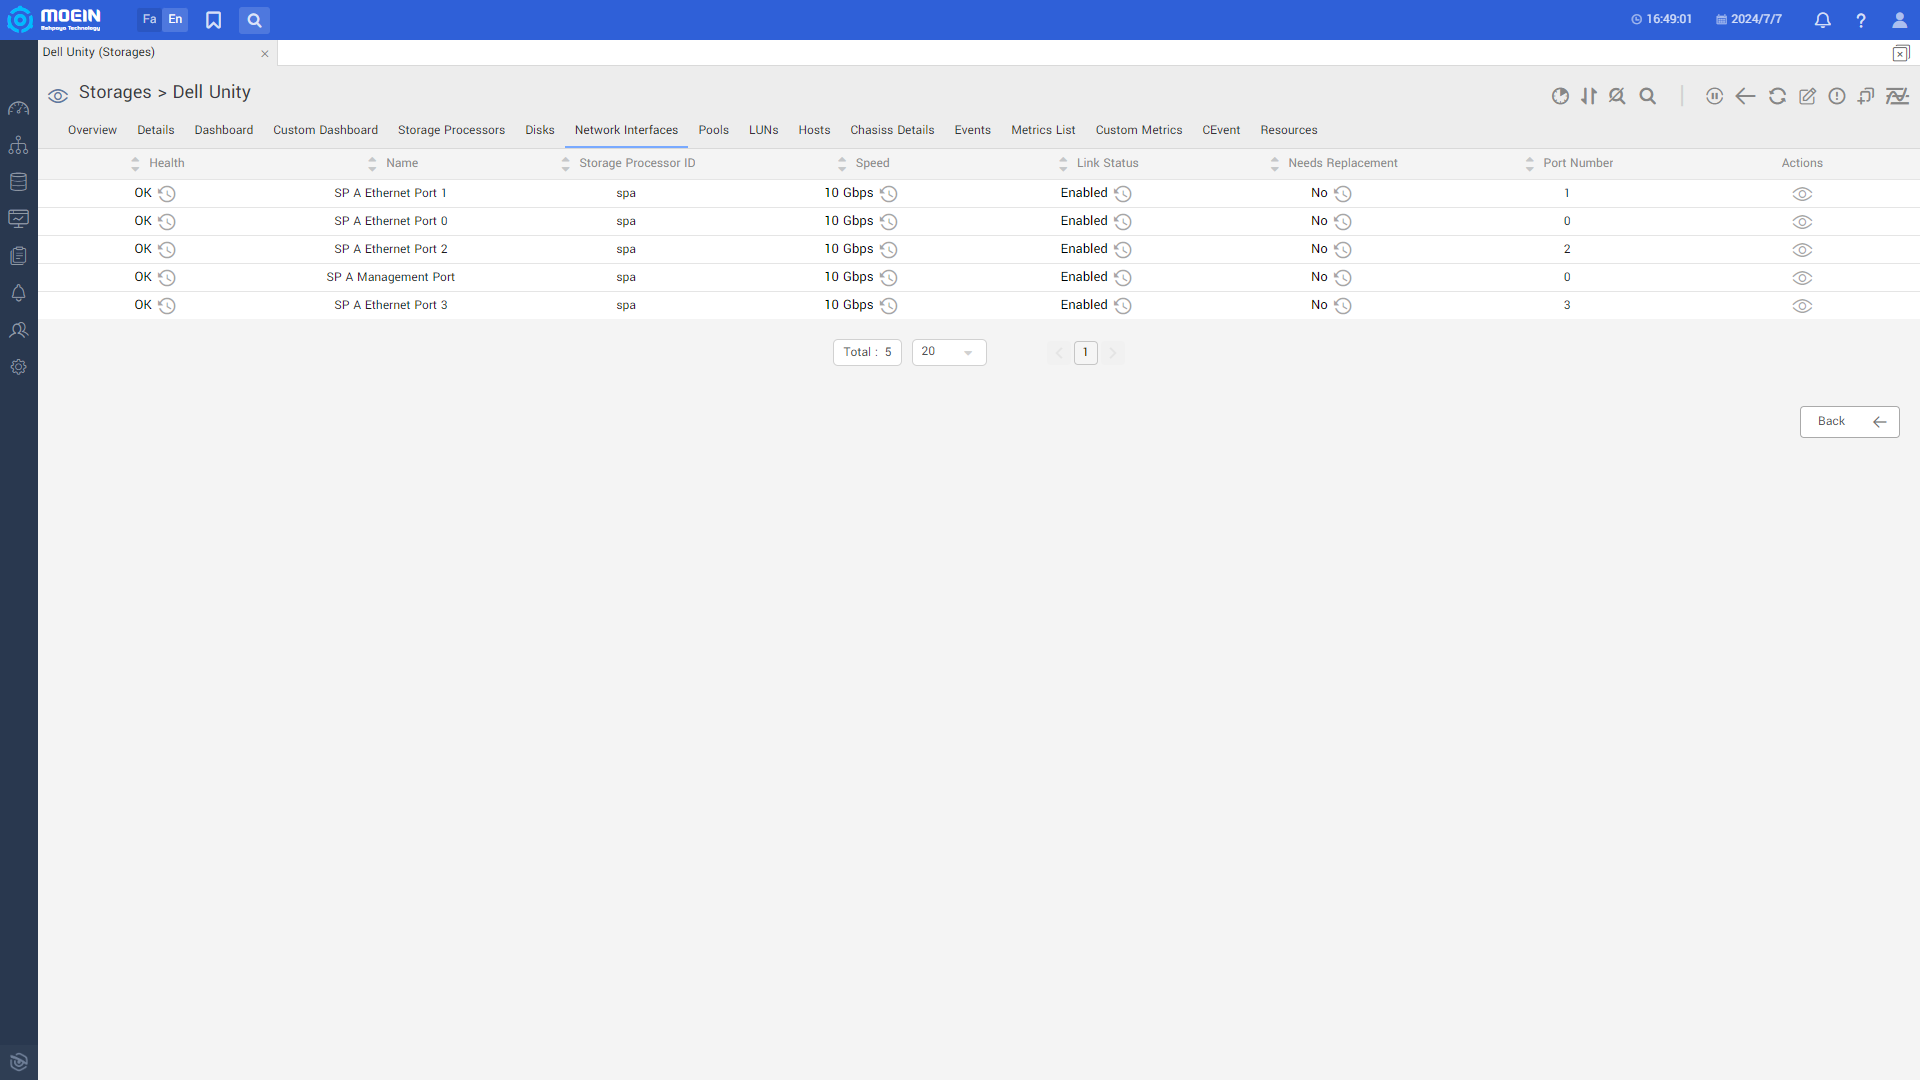Screen dimensions: 1920x1080
Task: Open the dashboard gauge sidebar icon
Action: click(18, 108)
